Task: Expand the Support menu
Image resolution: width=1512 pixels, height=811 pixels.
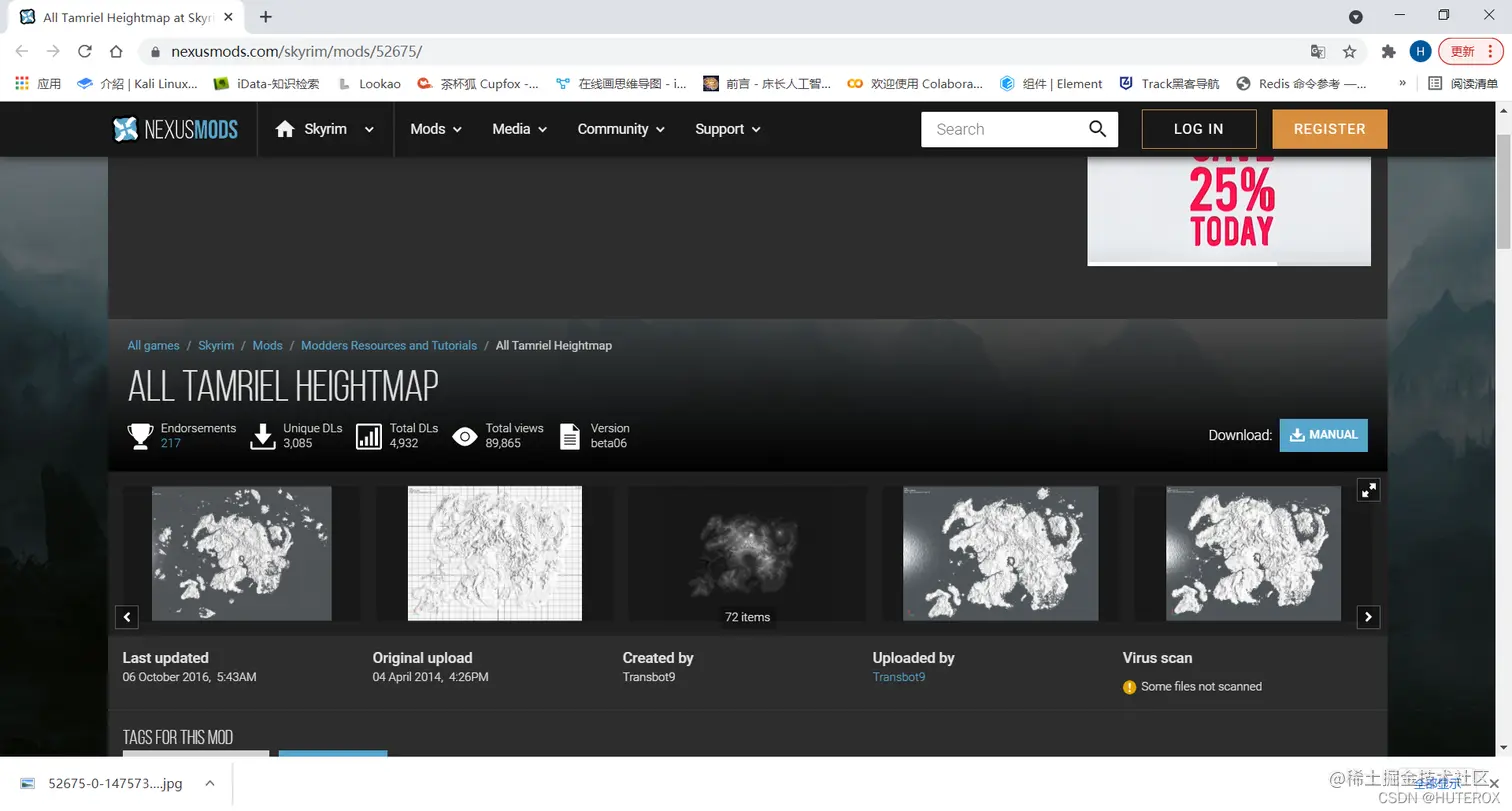Action: tap(728, 129)
